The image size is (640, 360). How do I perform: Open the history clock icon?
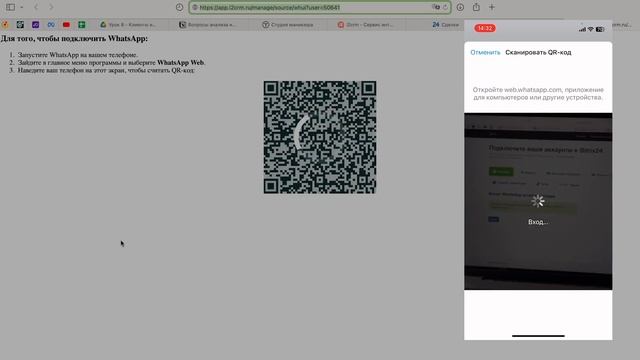click(179, 7)
